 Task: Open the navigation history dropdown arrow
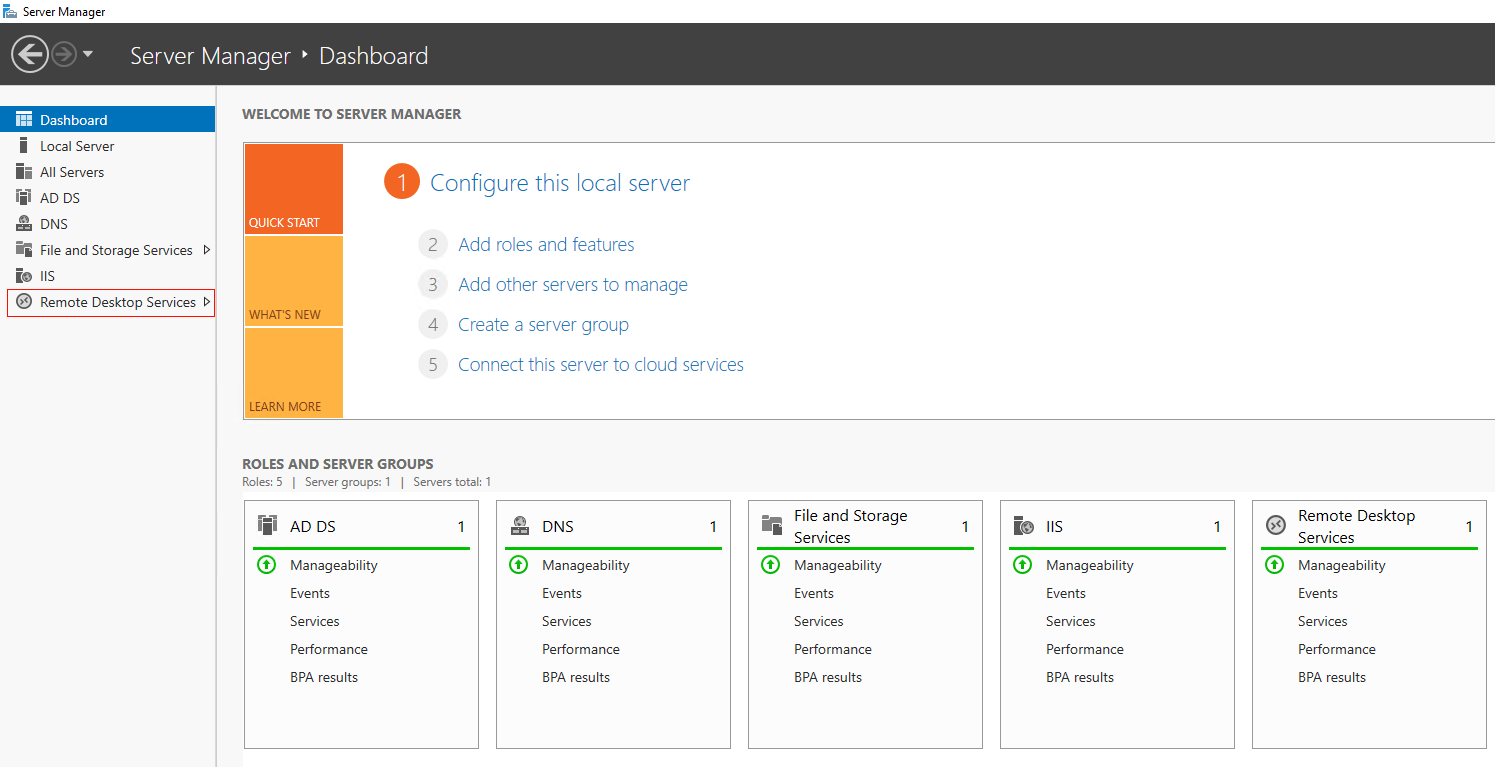click(x=88, y=54)
